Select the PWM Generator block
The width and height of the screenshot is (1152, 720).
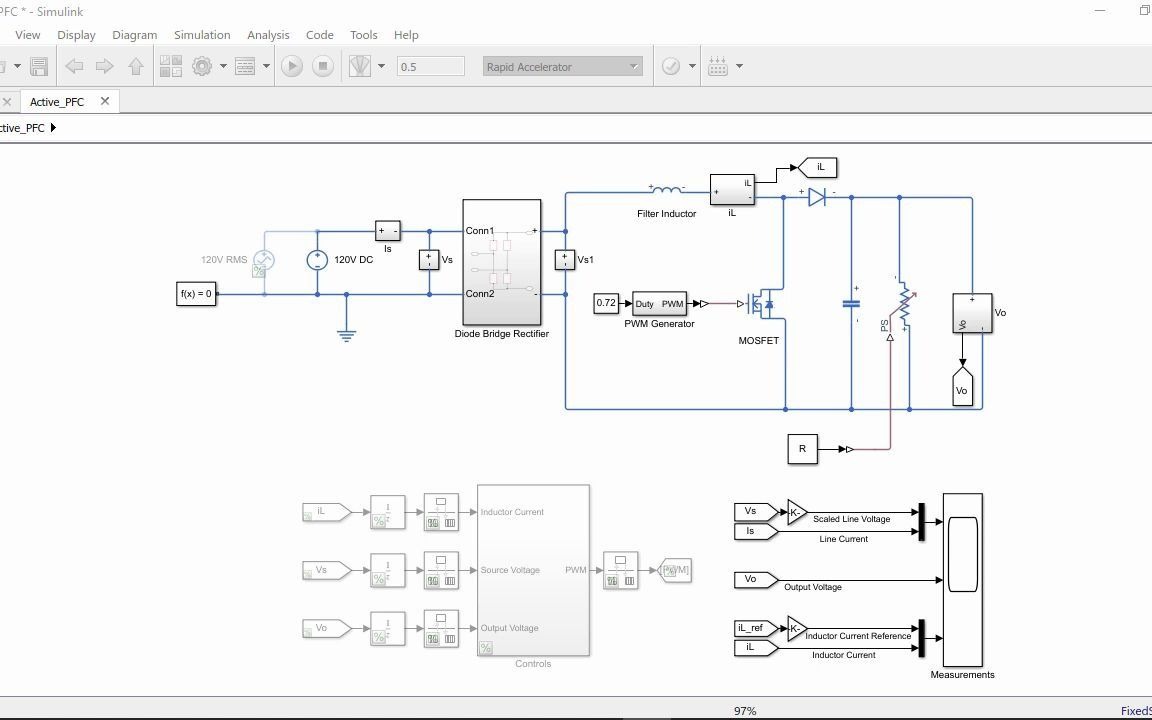(x=659, y=304)
